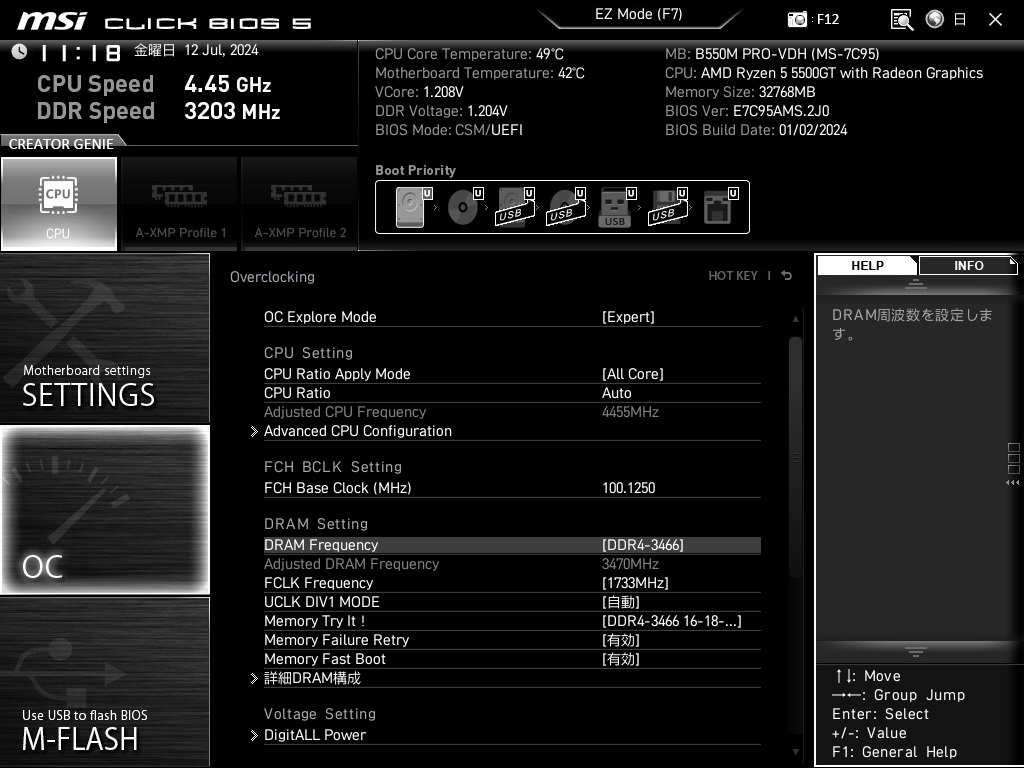Image resolution: width=1024 pixels, height=768 pixels.
Task: Select the USB floppy boot device icon
Action: click(x=668, y=207)
